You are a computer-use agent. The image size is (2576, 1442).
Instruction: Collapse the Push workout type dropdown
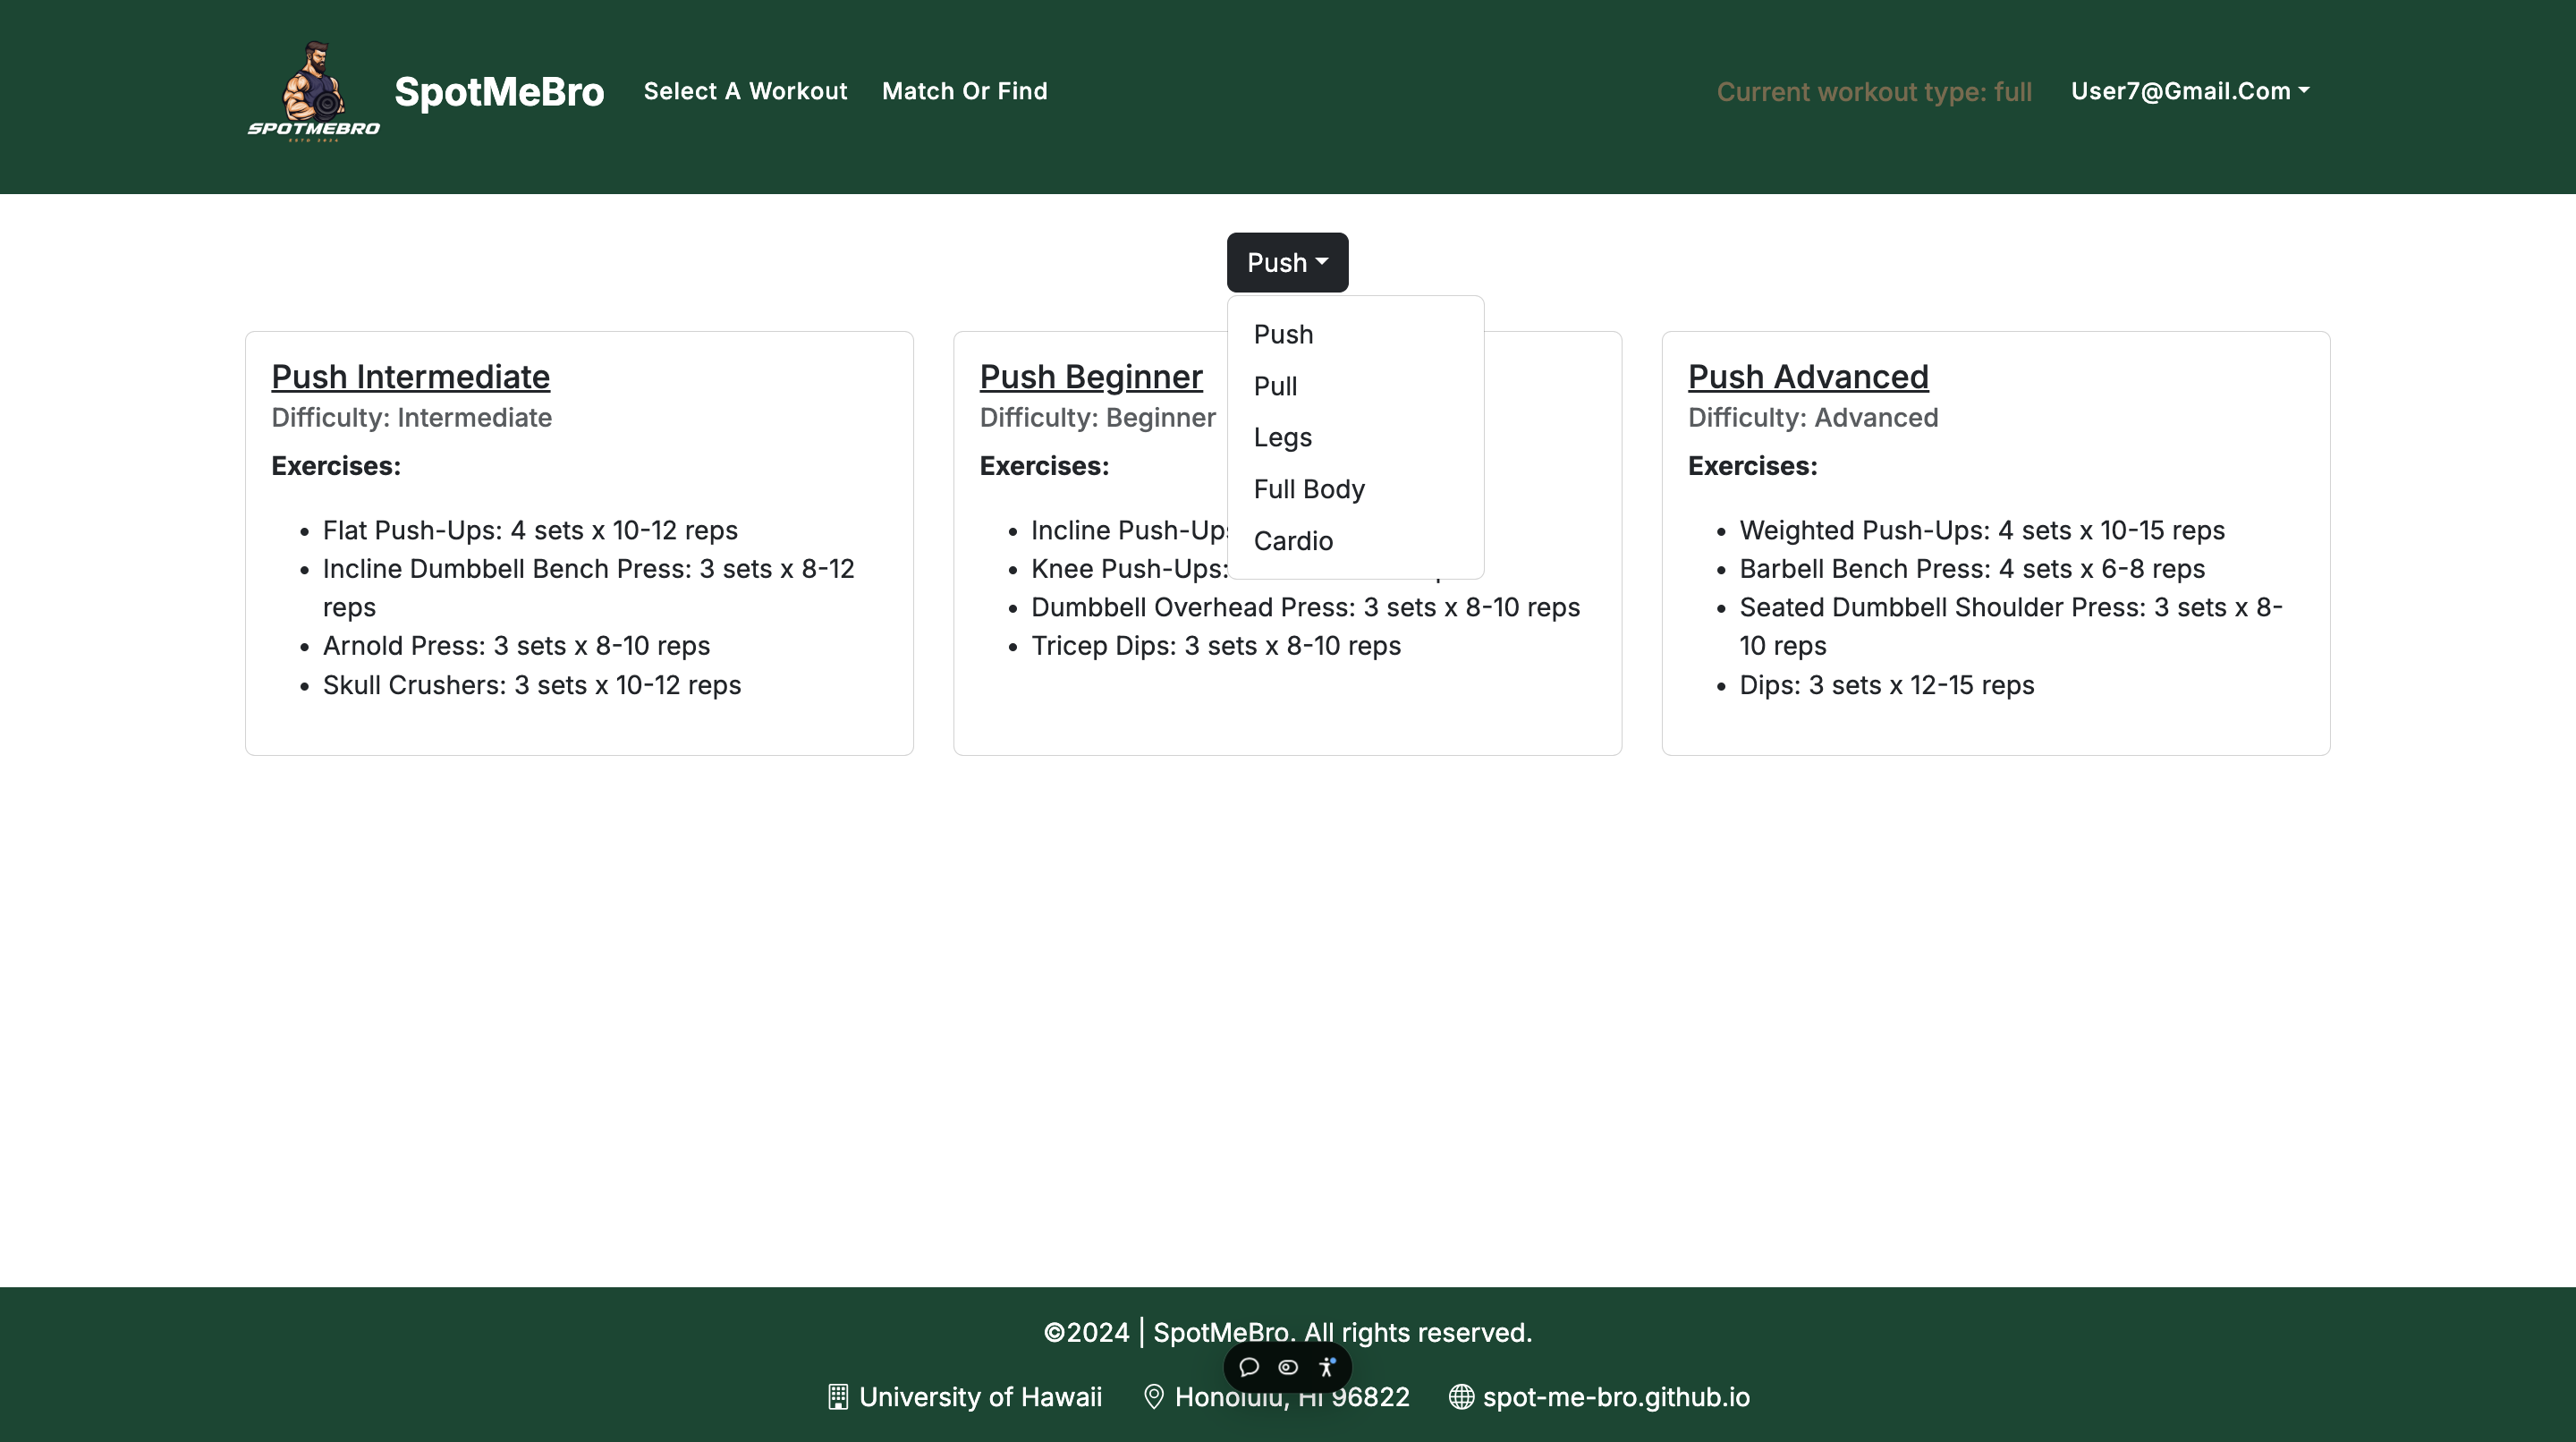click(x=1287, y=263)
